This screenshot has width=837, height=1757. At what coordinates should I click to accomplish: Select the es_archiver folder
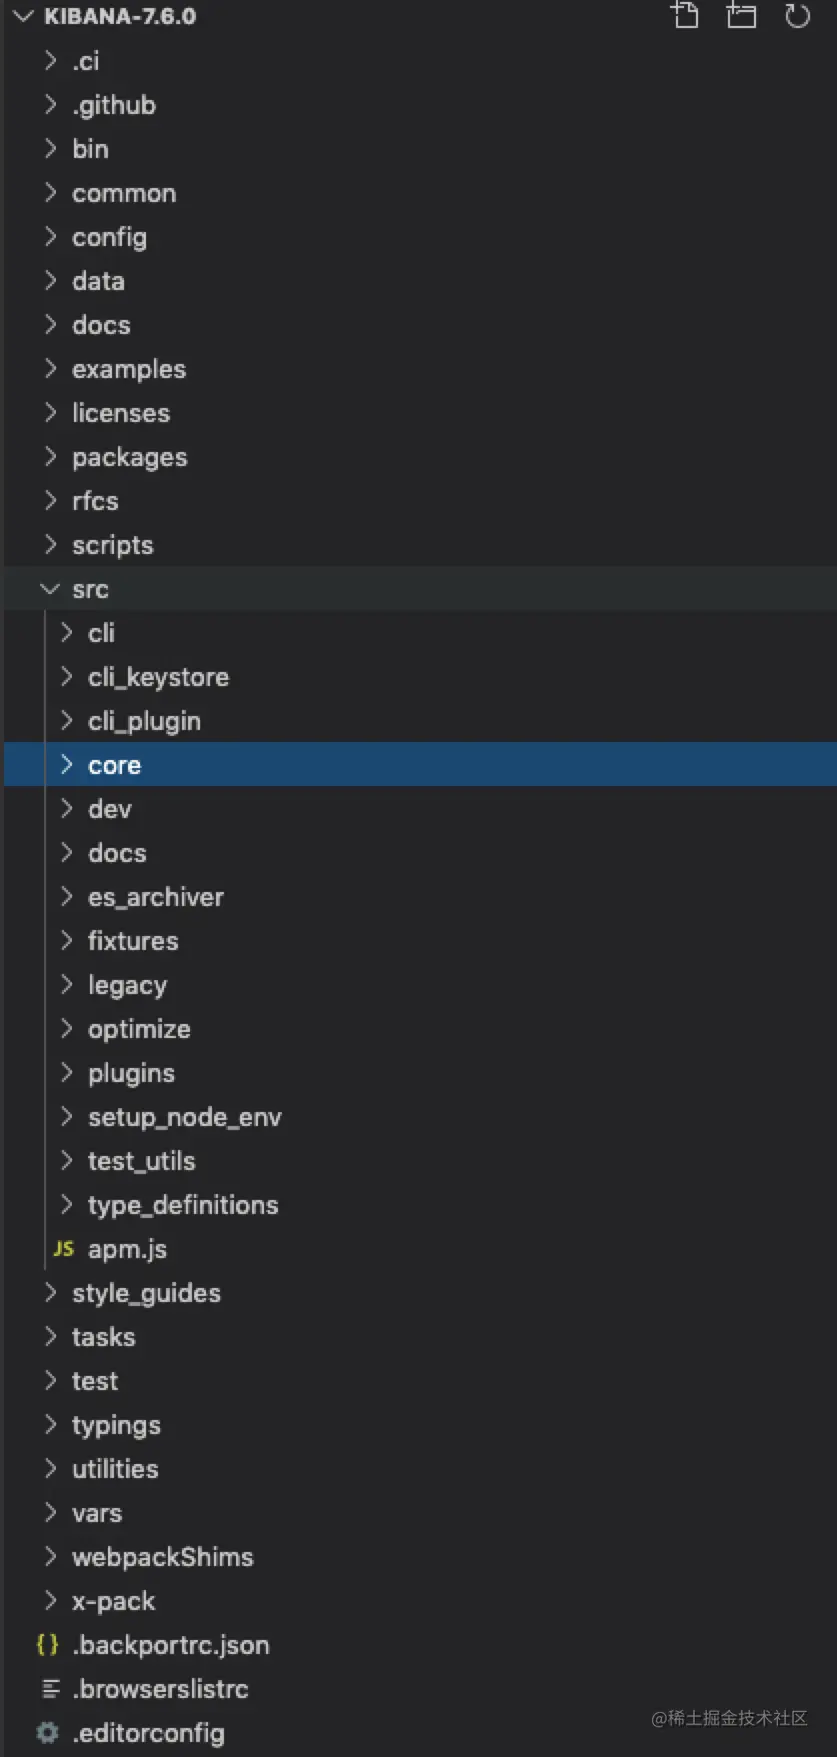click(x=155, y=897)
